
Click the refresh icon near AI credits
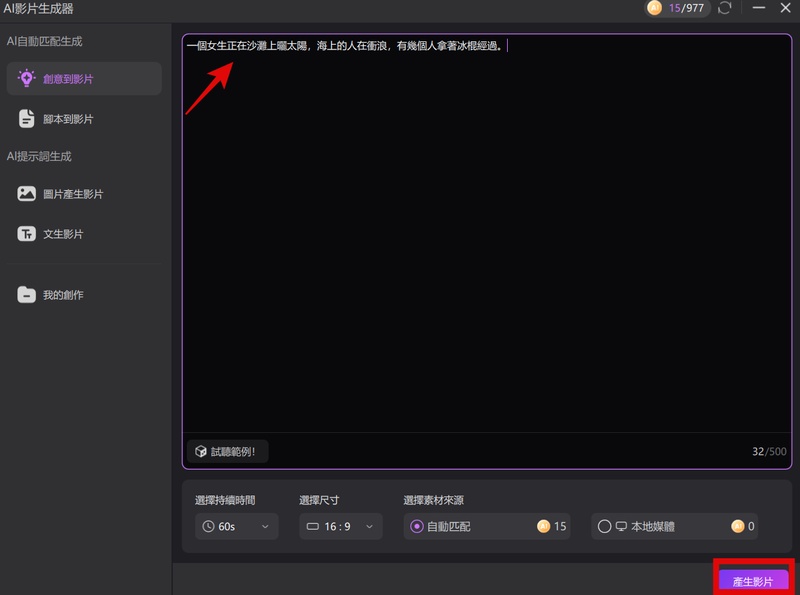click(x=723, y=10)
